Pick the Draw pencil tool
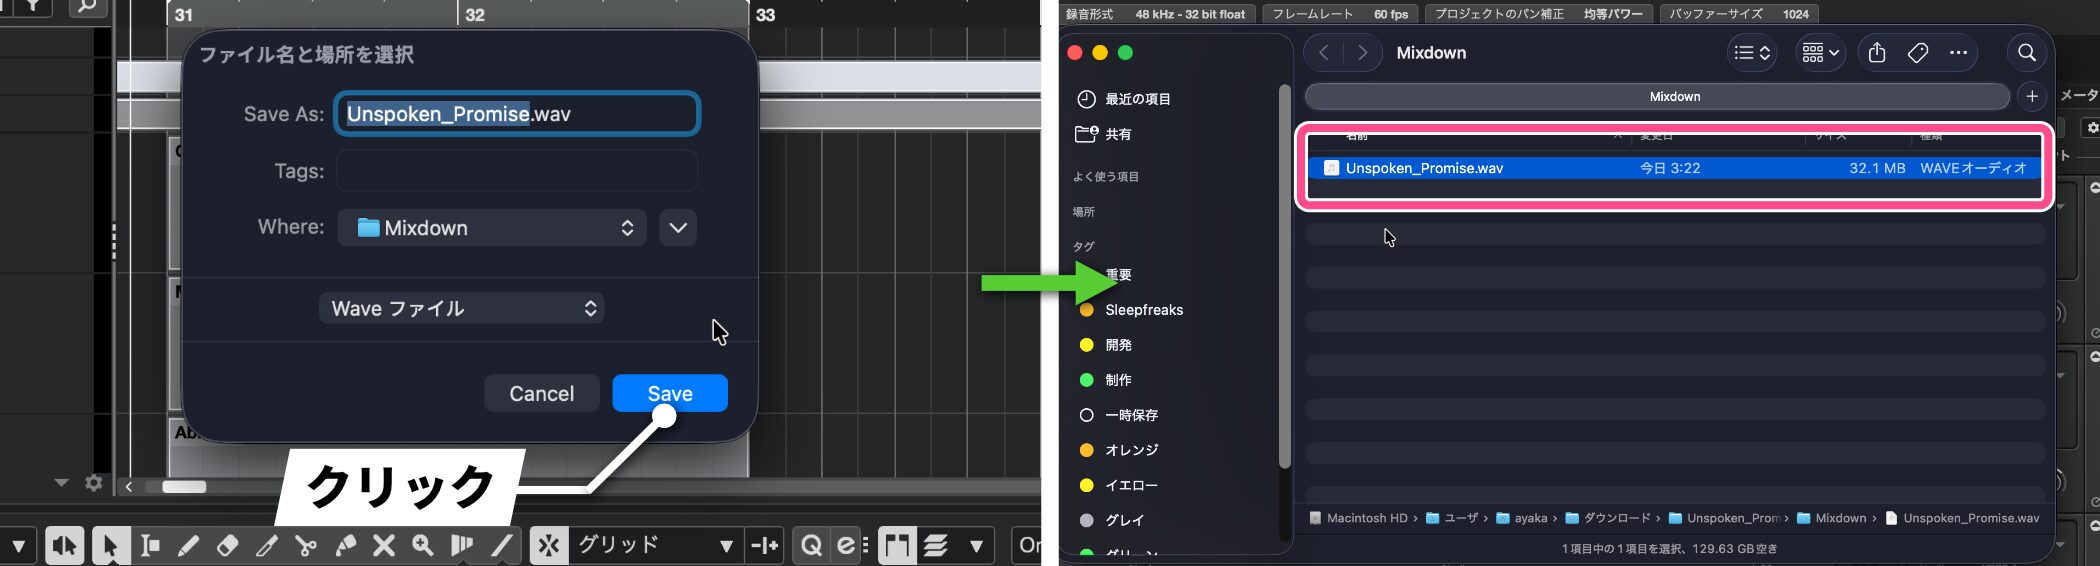The height and width of the screenshot is (566, 2100). pyautogui.click(x=188, y=545)
